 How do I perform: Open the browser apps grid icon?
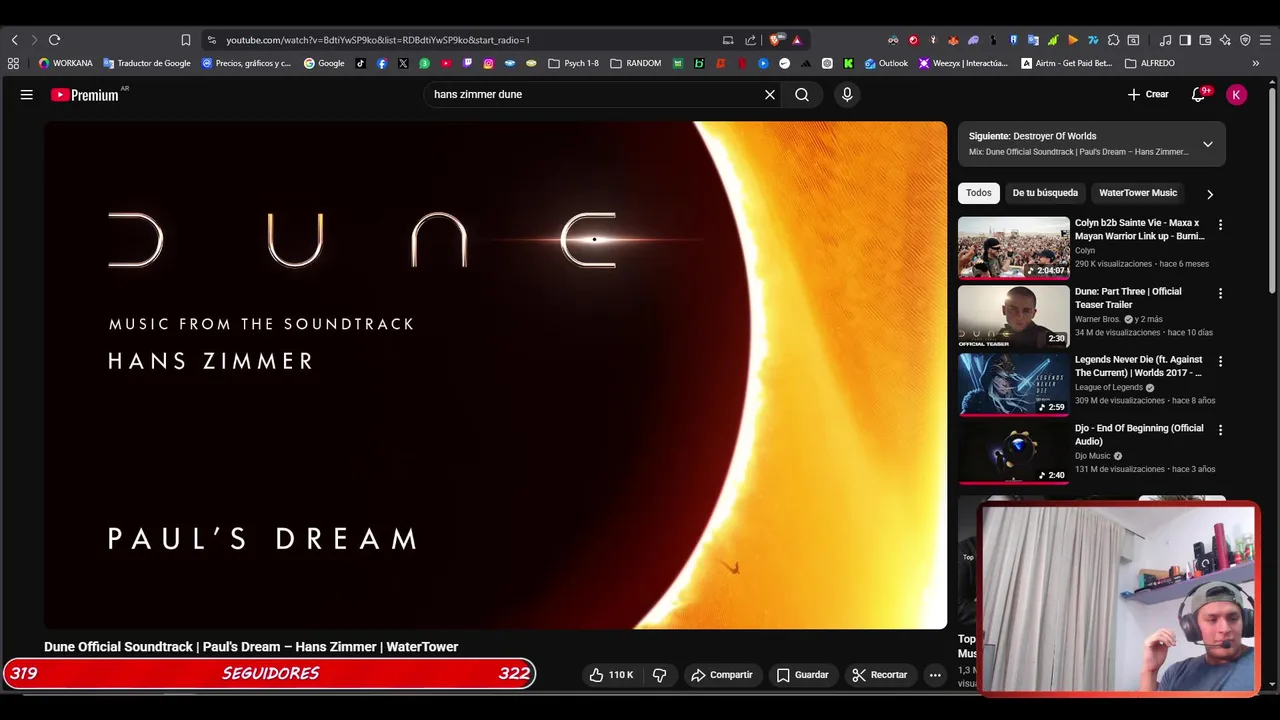[x=13, y=63]
